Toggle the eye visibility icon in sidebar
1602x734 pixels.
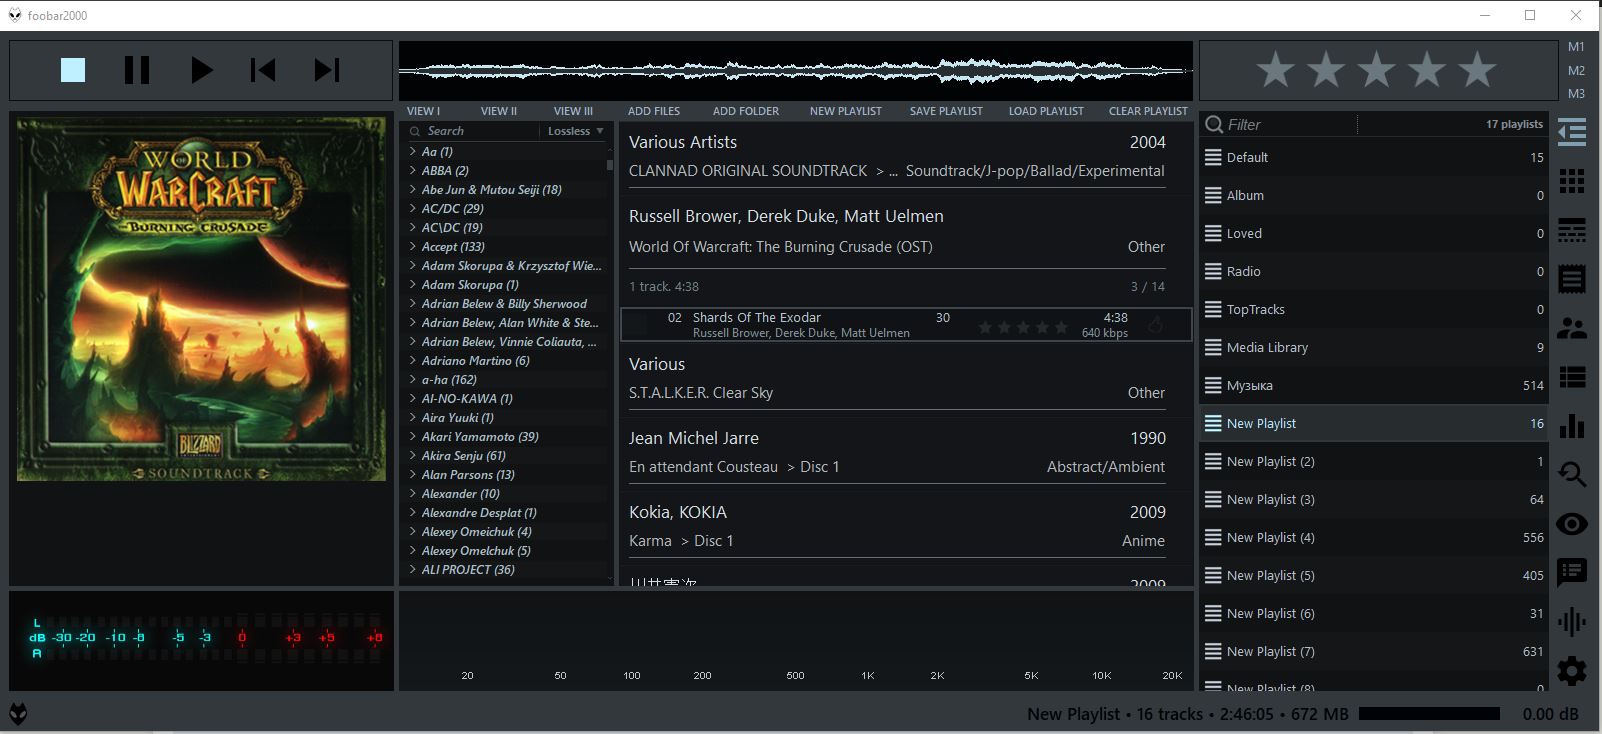click(x=1572, y=524)
